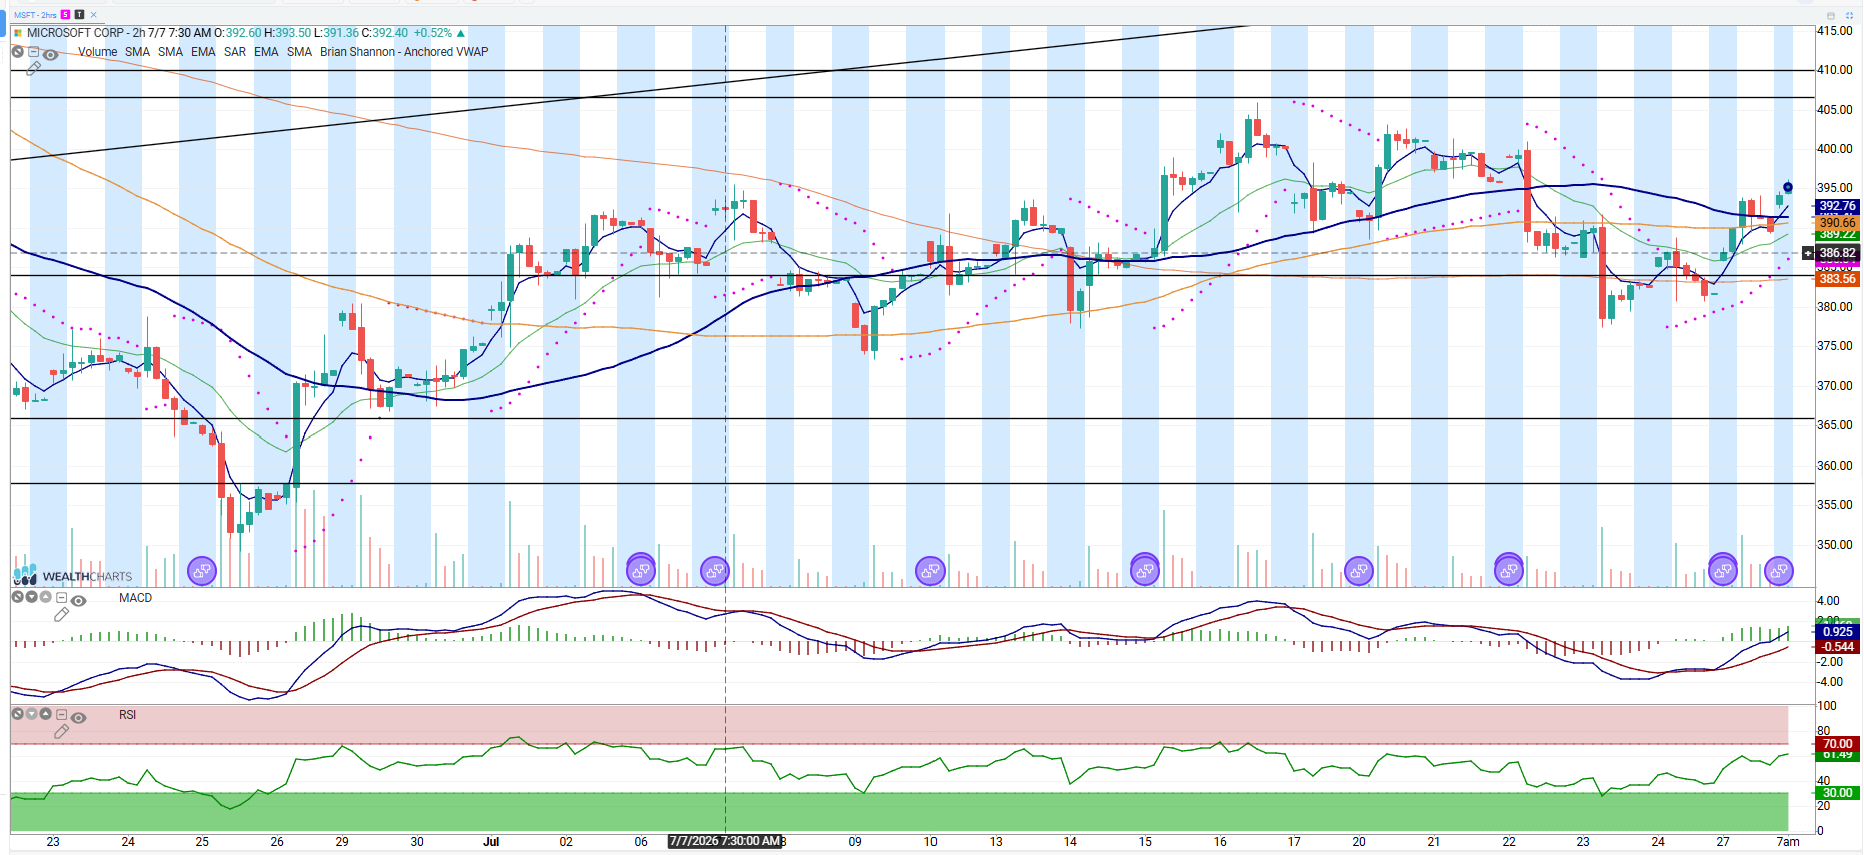Click the 0.925 MACD value label
Viewport: 1864px width, 855px height.
click(1837, 632)
